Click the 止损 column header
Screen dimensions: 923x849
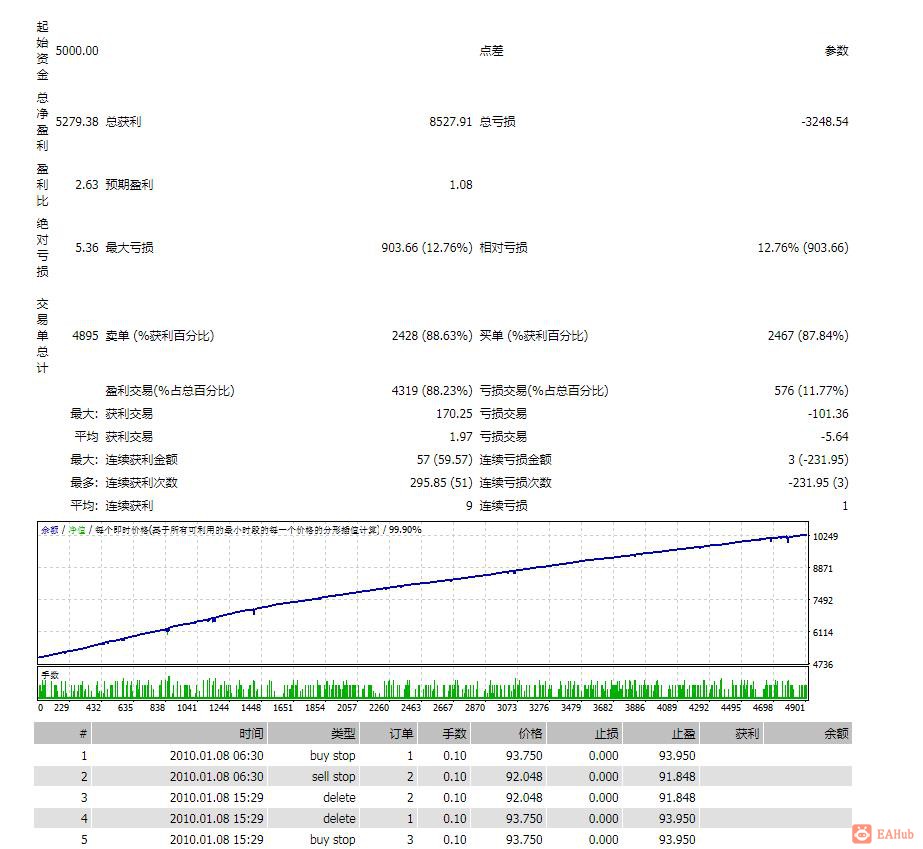605,733
